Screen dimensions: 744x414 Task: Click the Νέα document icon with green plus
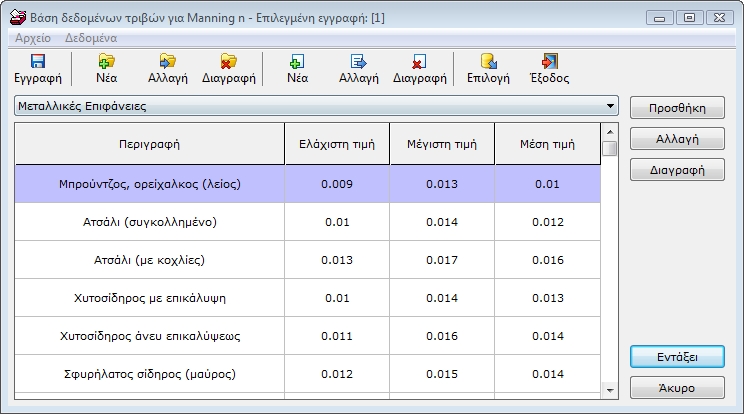click(x=297, y=61)
